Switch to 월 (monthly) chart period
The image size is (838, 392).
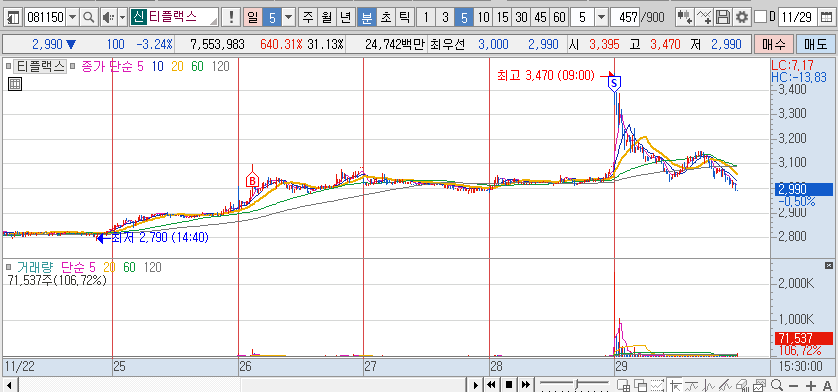tap(327, 18)
